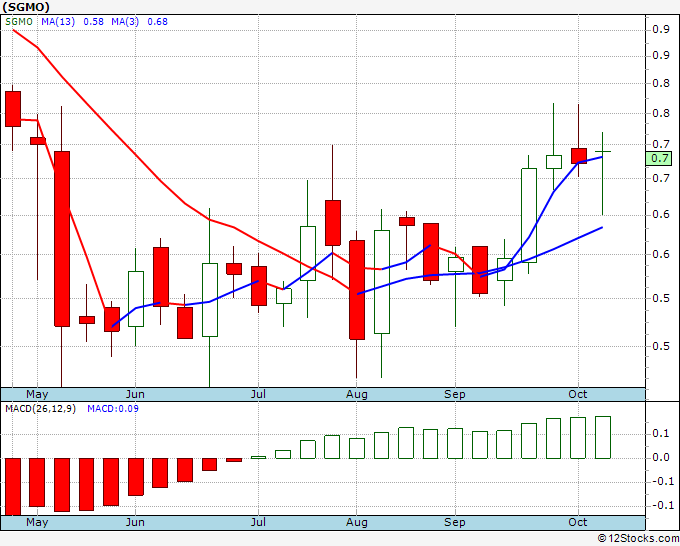Select the Sep marker on MACD timeline
Viewport: 680px width, 546px height.
click(454, 522)
